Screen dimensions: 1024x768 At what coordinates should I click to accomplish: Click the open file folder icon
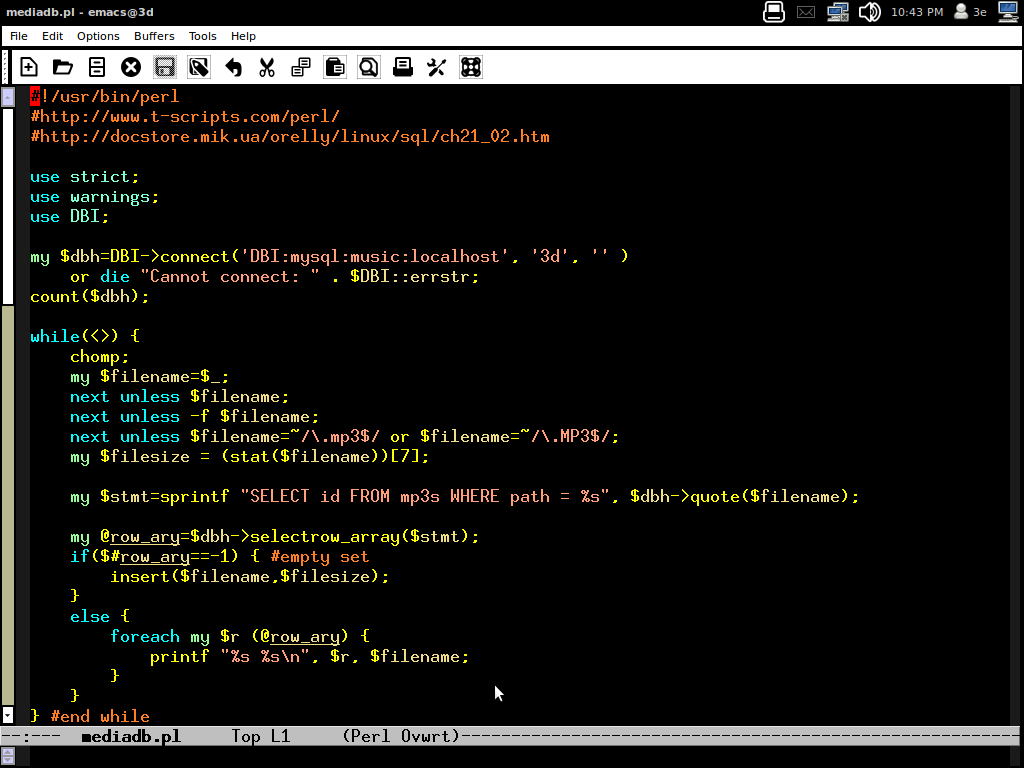click(x=63, y=67)
